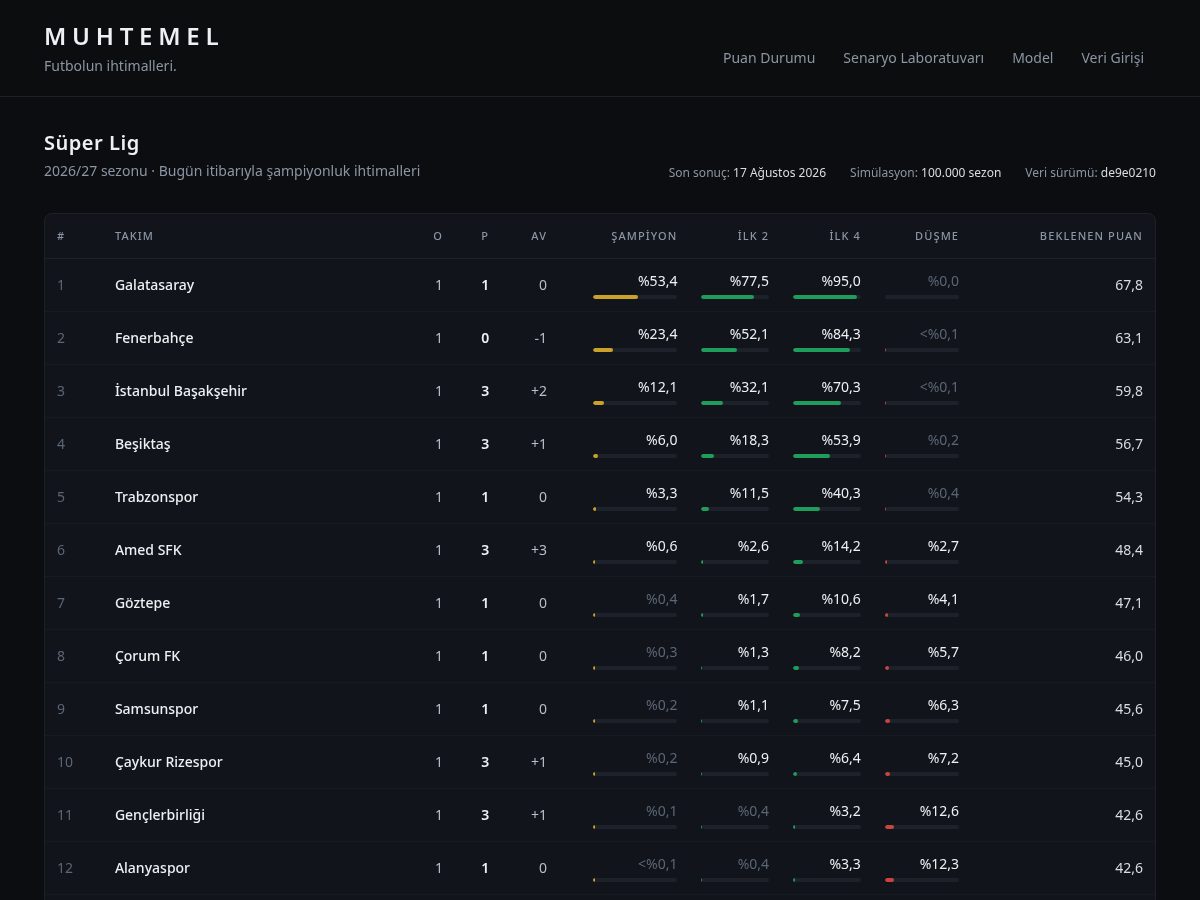This screenshot has height=900, width=1200.
Task: Click Başakşehir's %70,3 top-four value
Action: point(841,387)
